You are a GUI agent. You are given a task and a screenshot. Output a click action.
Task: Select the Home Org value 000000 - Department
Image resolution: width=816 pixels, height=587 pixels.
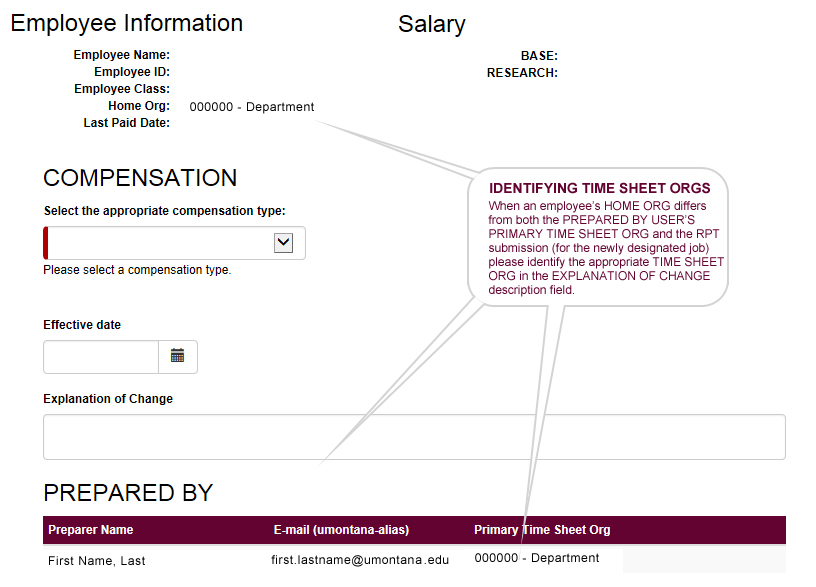[x=251, y=106]
